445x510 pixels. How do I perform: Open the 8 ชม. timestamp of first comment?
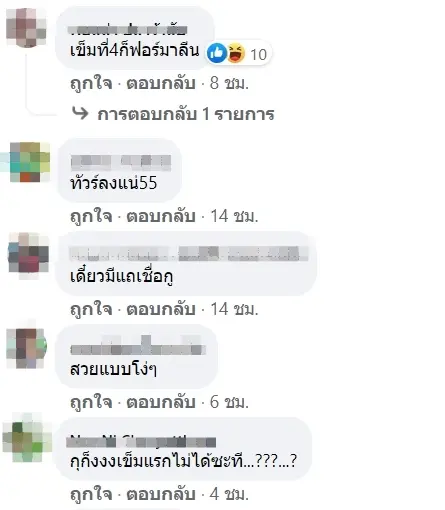229,83
